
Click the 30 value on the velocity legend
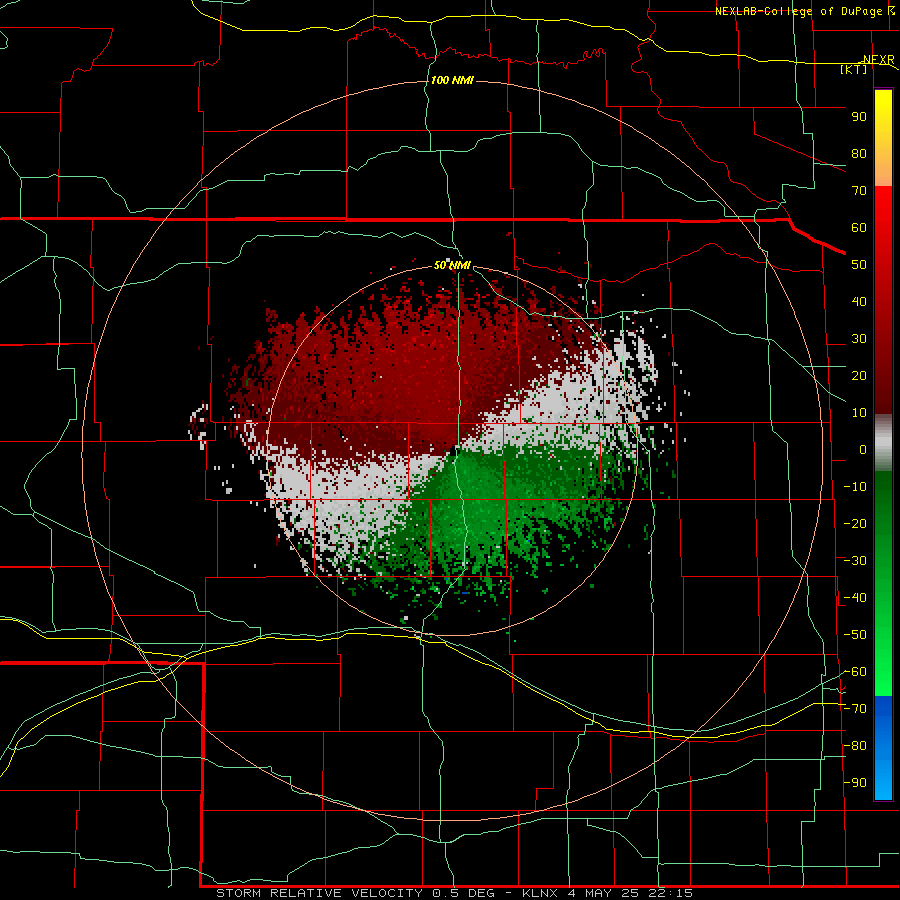point(859,339)
